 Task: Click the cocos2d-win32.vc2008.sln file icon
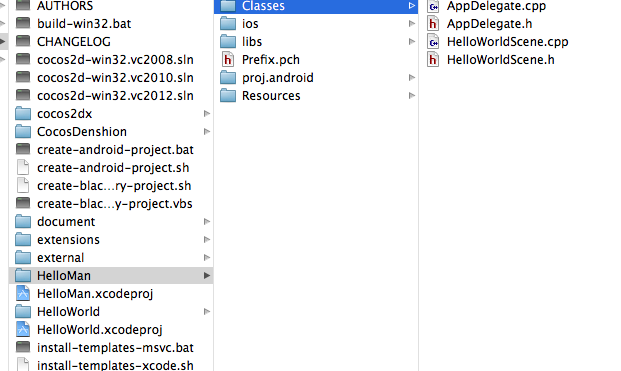[23, 59]
